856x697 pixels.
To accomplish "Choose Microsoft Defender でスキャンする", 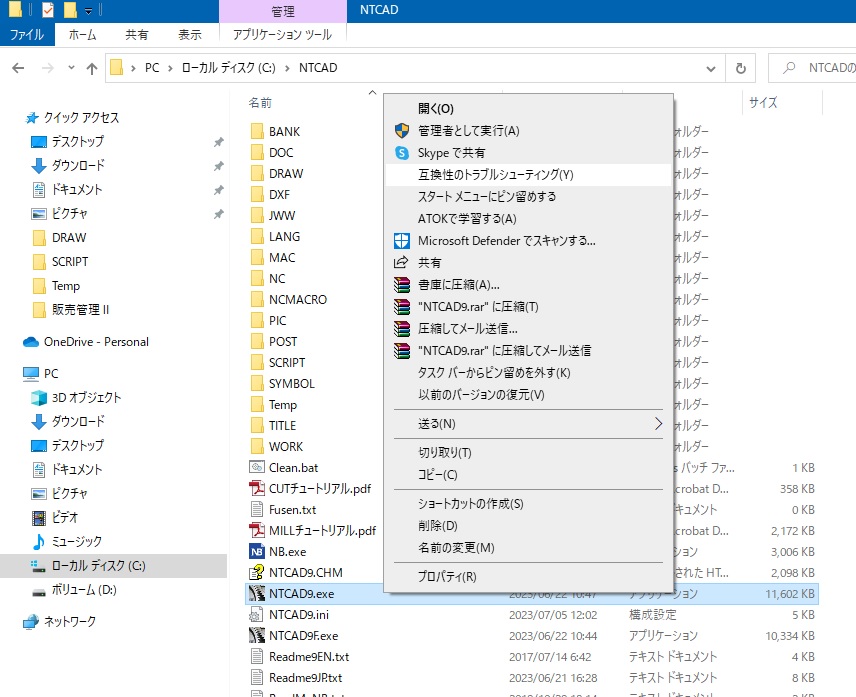I will [528, 241].
